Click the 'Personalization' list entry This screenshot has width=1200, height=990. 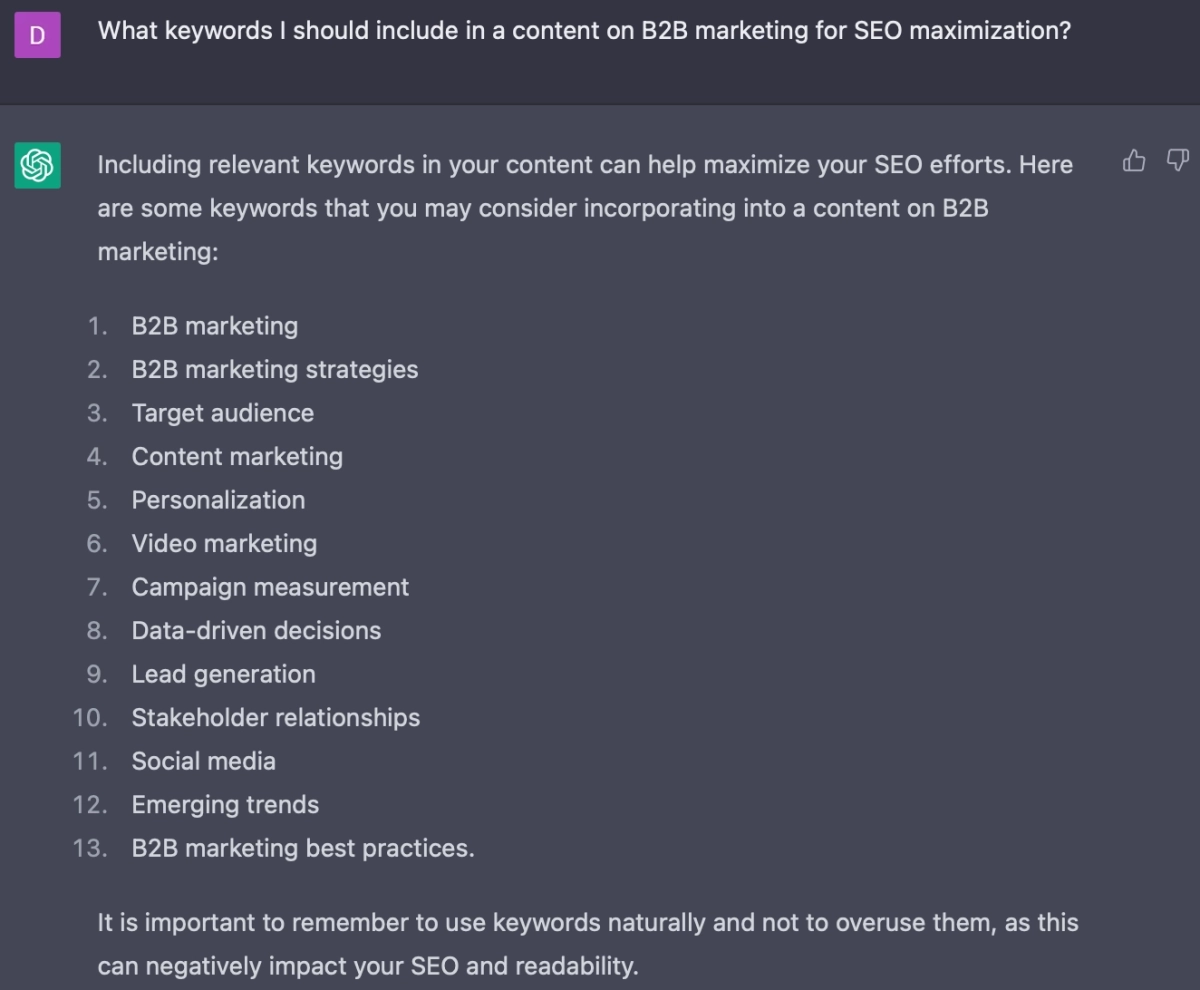click(x=218, y=500)
